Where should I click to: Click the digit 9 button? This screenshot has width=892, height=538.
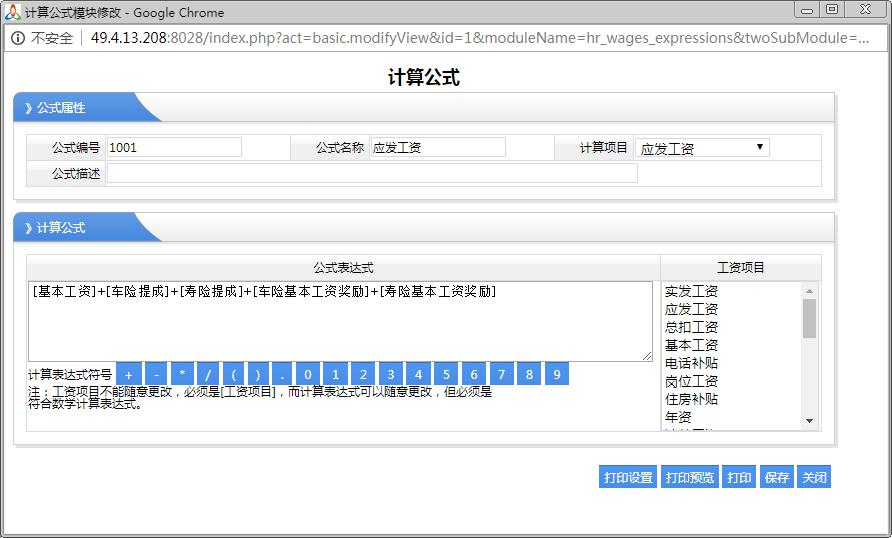click(x=555, y=374)
